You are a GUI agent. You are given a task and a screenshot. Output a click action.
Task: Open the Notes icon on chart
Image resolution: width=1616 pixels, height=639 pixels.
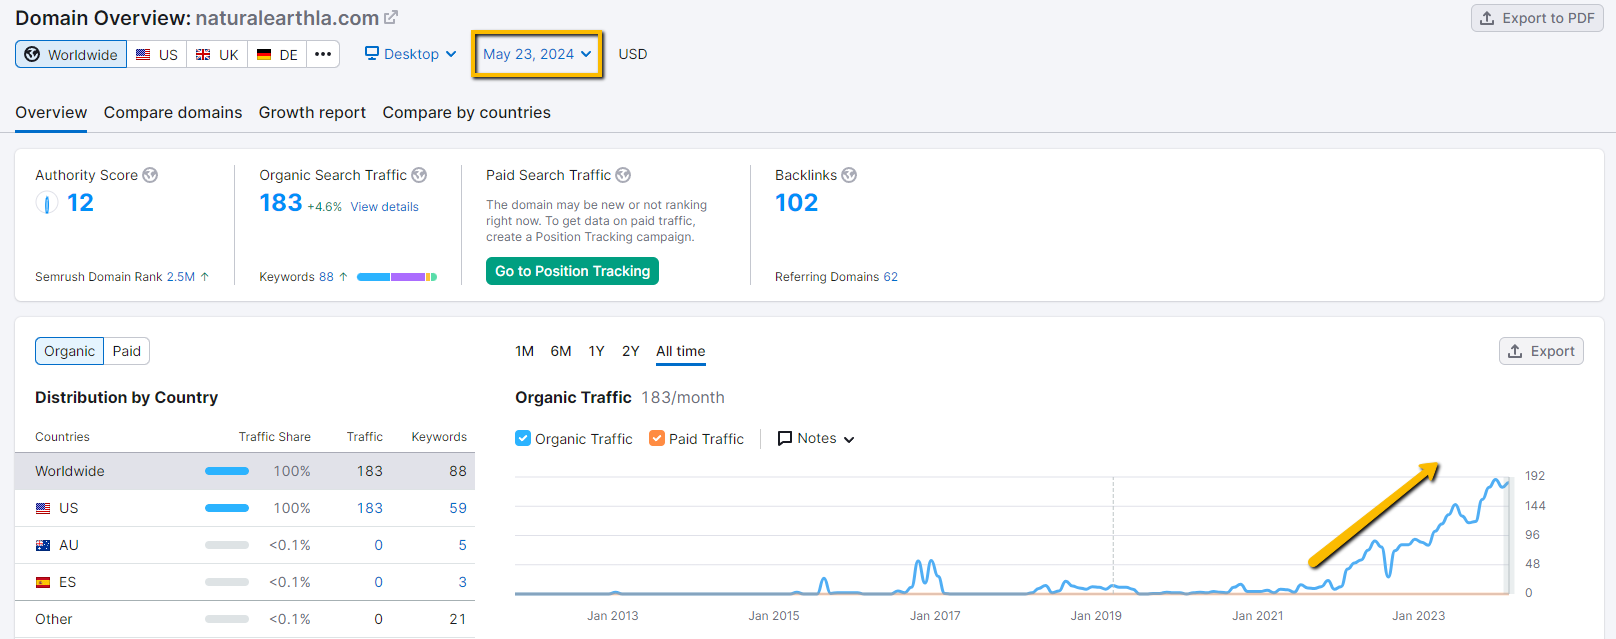785,438
